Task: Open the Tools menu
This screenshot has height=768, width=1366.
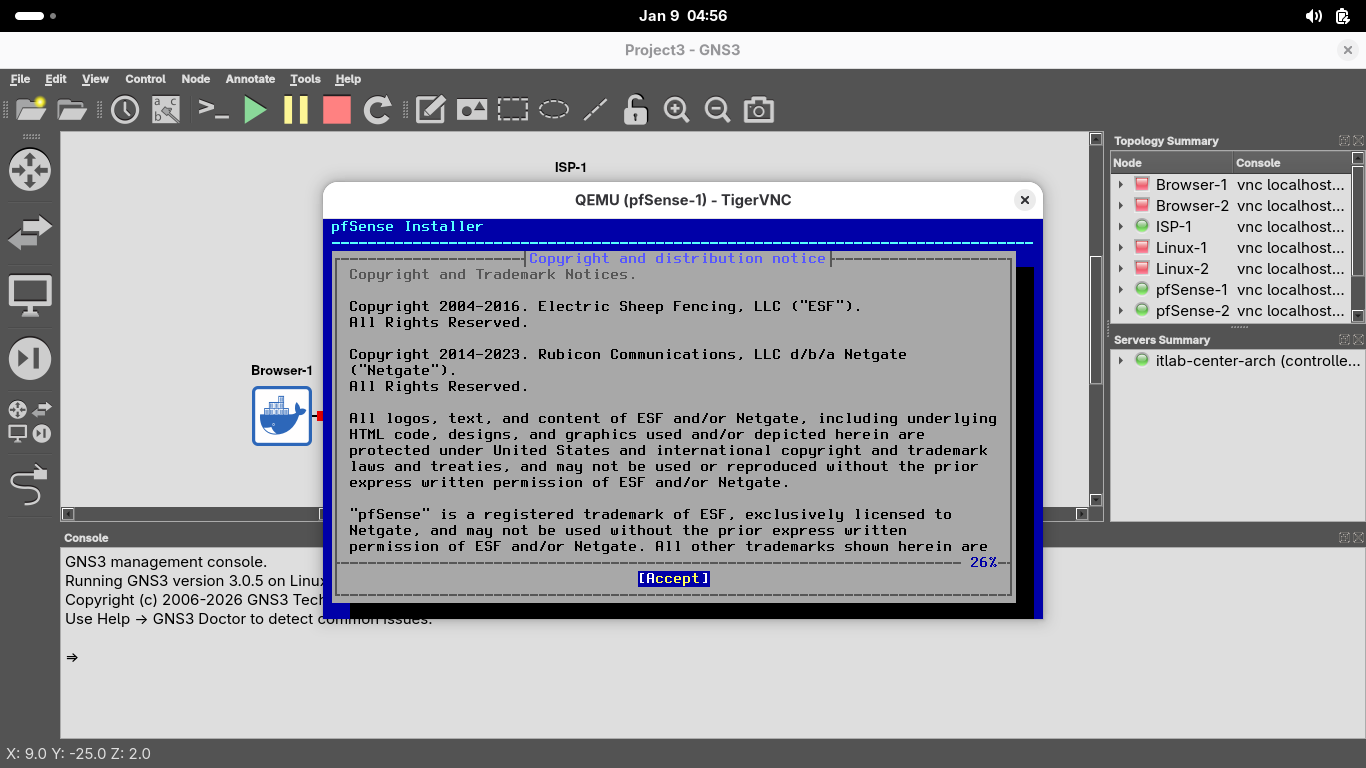Action: 305,79
